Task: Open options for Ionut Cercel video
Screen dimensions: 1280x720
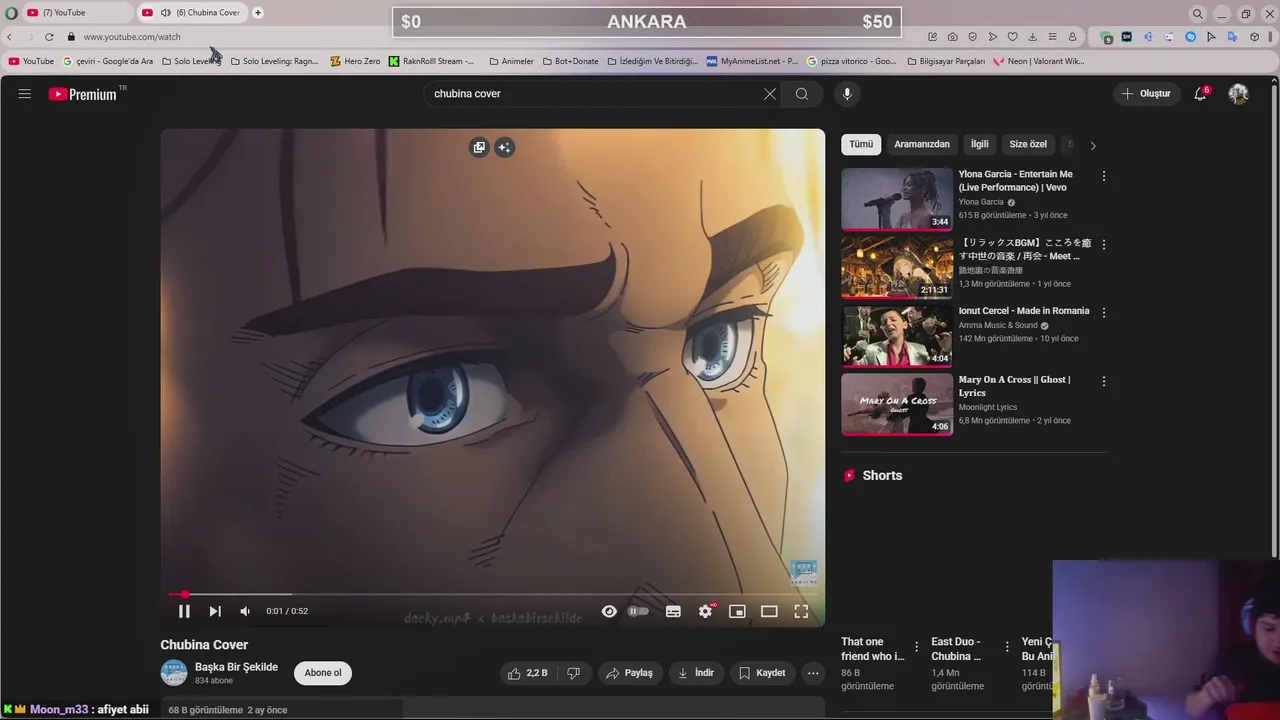Action: pyautogui.click(x=1104, y=312)
